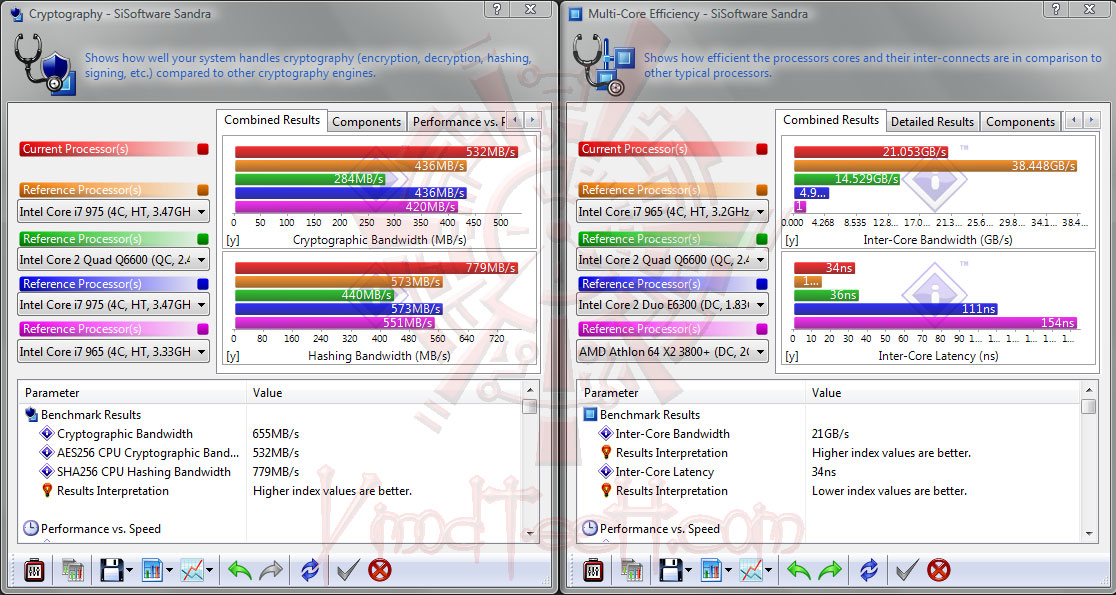Screen dimensions: 1116x595
Task: Click the [y] button under Cryptographic Bandwidth chart
Action: pyautogui.click(x=233, y=240)
